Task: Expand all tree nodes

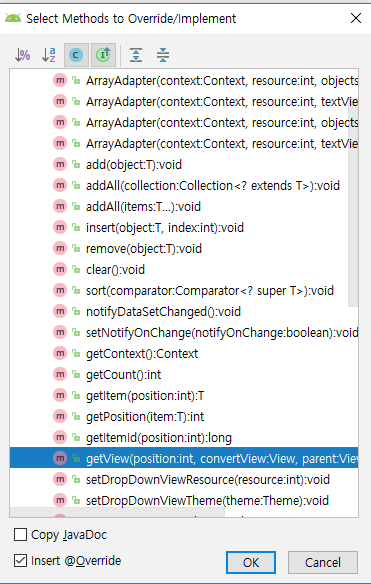Action: click(136, 55)
